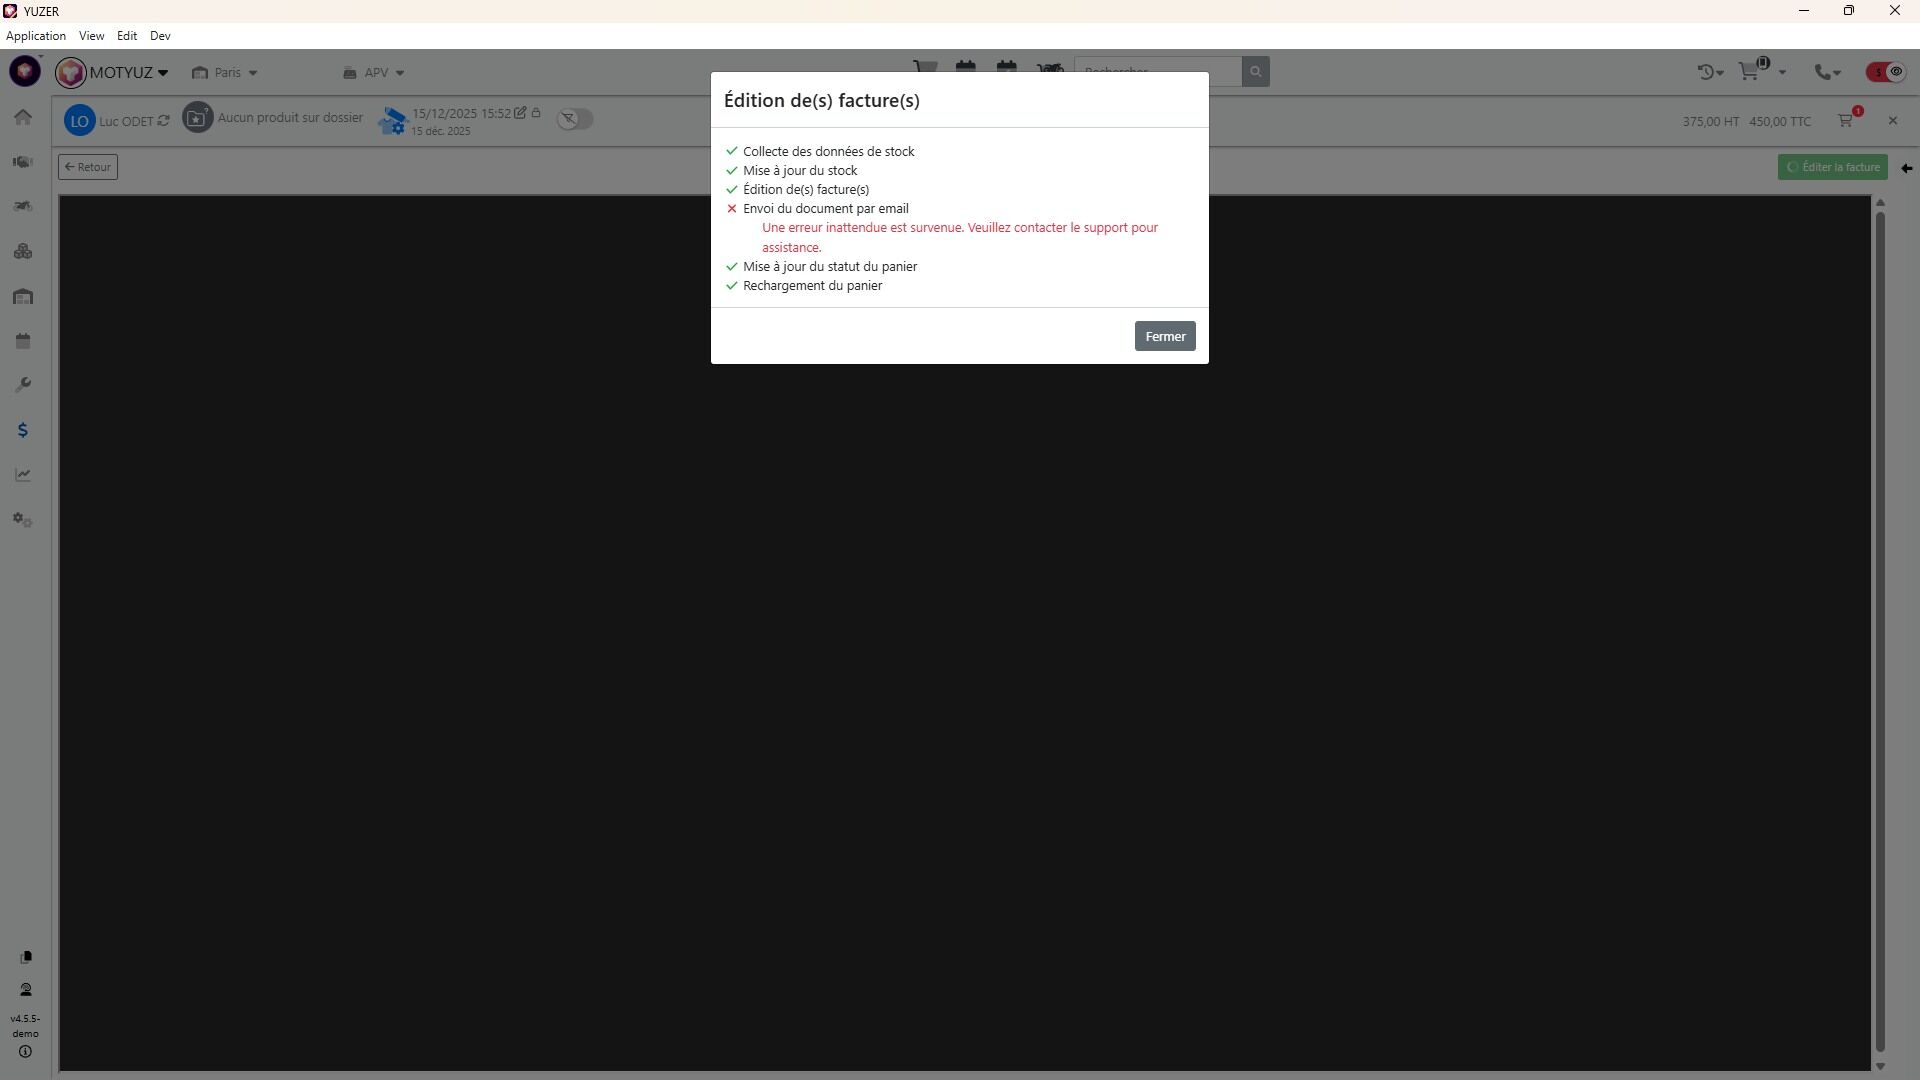Open the settings gears sidebar icon

tap(23, 520)
